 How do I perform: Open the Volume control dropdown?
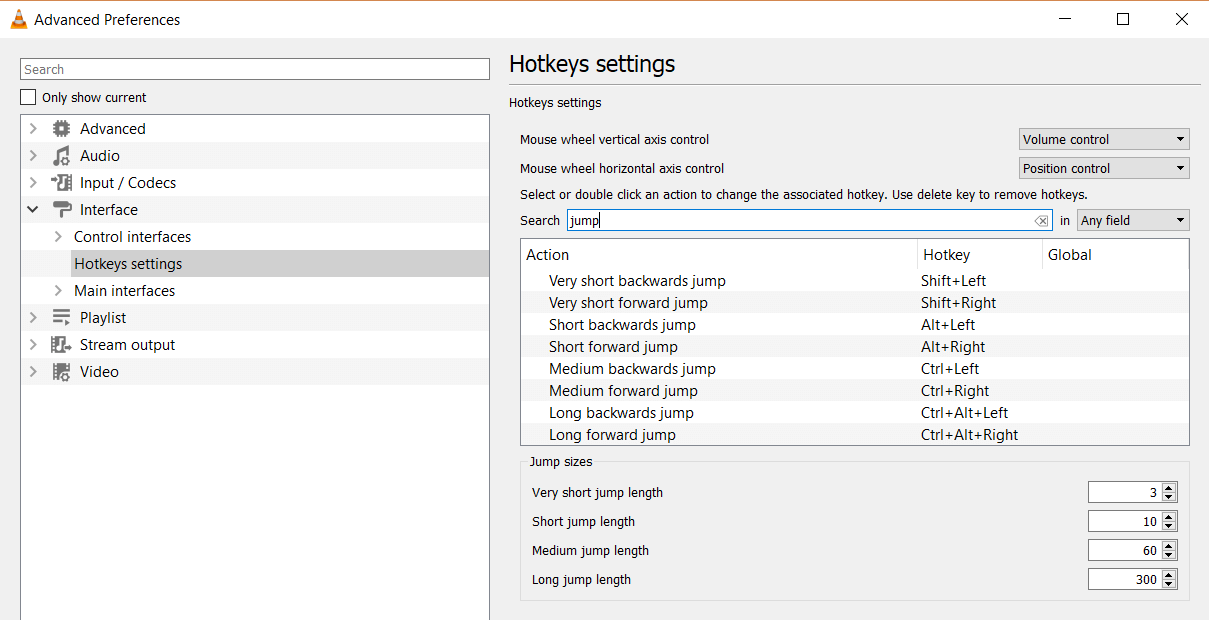click(x=1104, y=140)
